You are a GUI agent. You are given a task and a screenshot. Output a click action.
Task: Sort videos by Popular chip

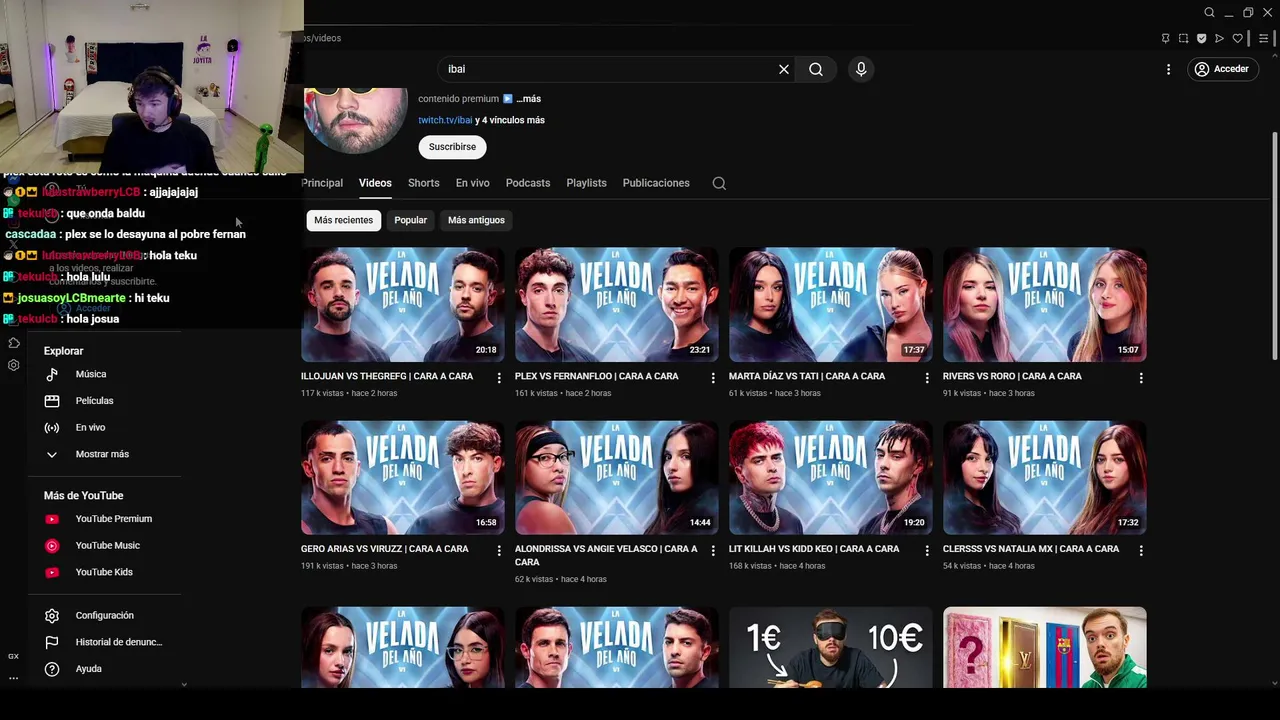(x=410, y=220)
